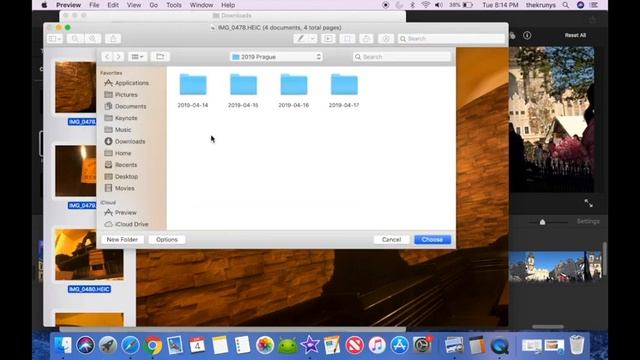The height and width of the screenshot is (360, 640).
Task: Select the 2019-04-14 folder
Action: point(193,91)
